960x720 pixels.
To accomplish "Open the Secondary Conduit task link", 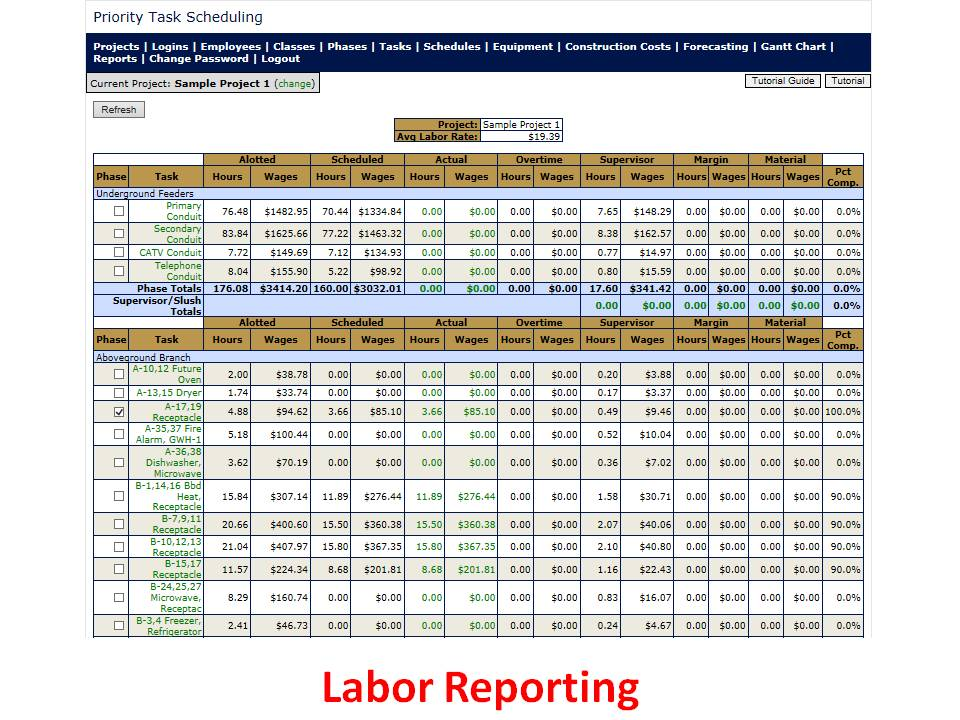I will click(x=178, y=234).
